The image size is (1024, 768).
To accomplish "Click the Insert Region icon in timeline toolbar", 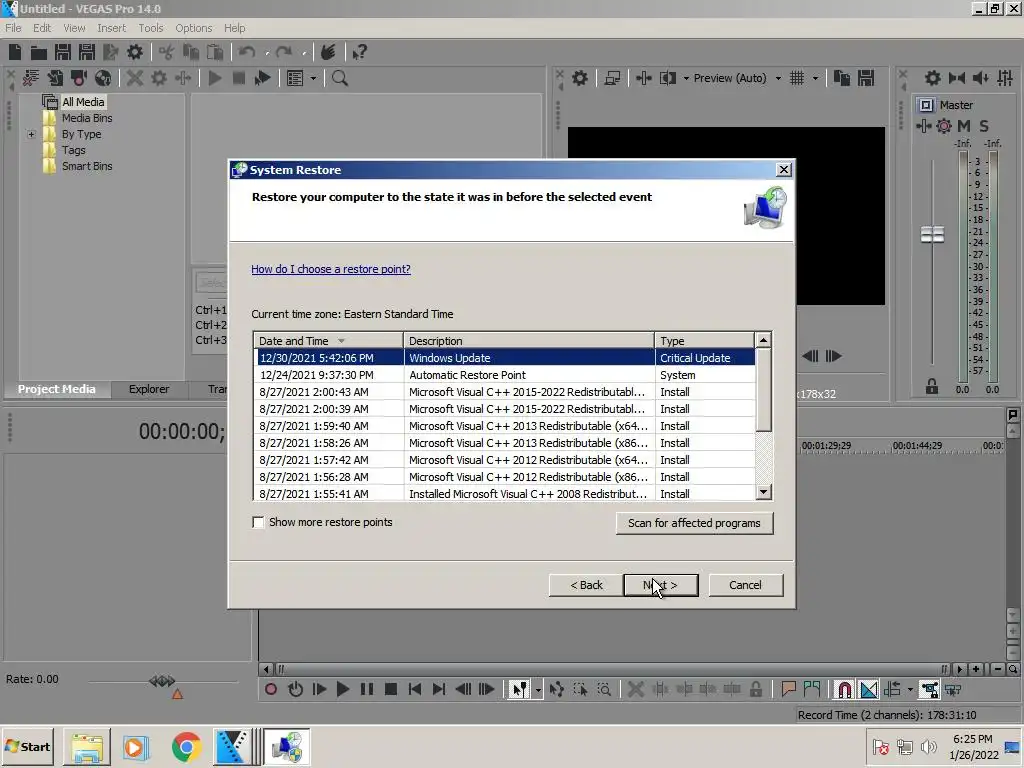I will tap(812, 689).
